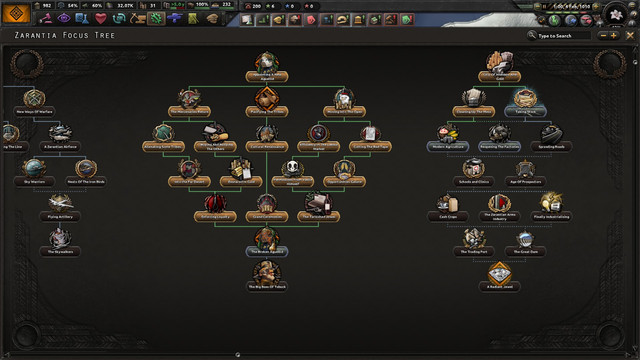
Task: Select the highlighted Taking Stock focus
Action: click(525, 103)
